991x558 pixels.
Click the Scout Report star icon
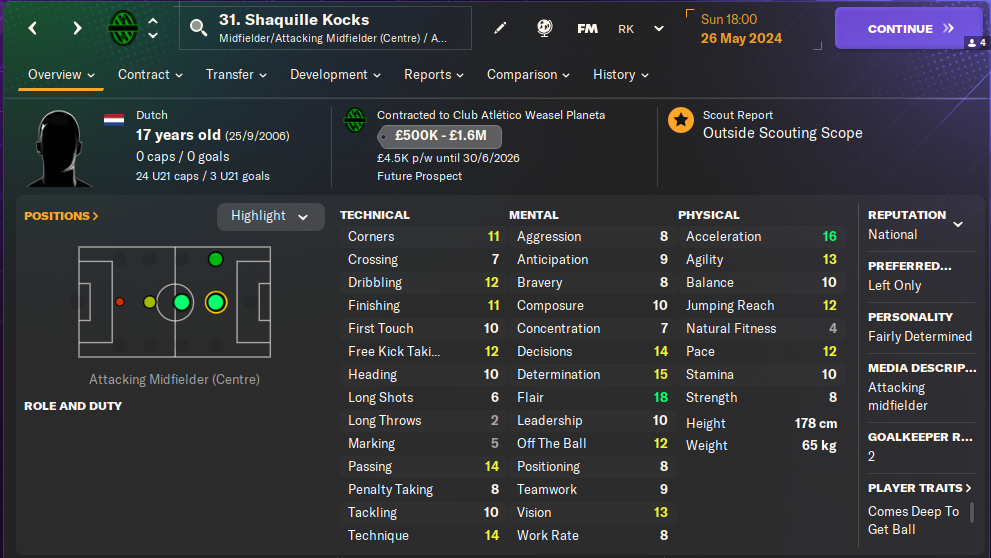(x=681, y=121)
